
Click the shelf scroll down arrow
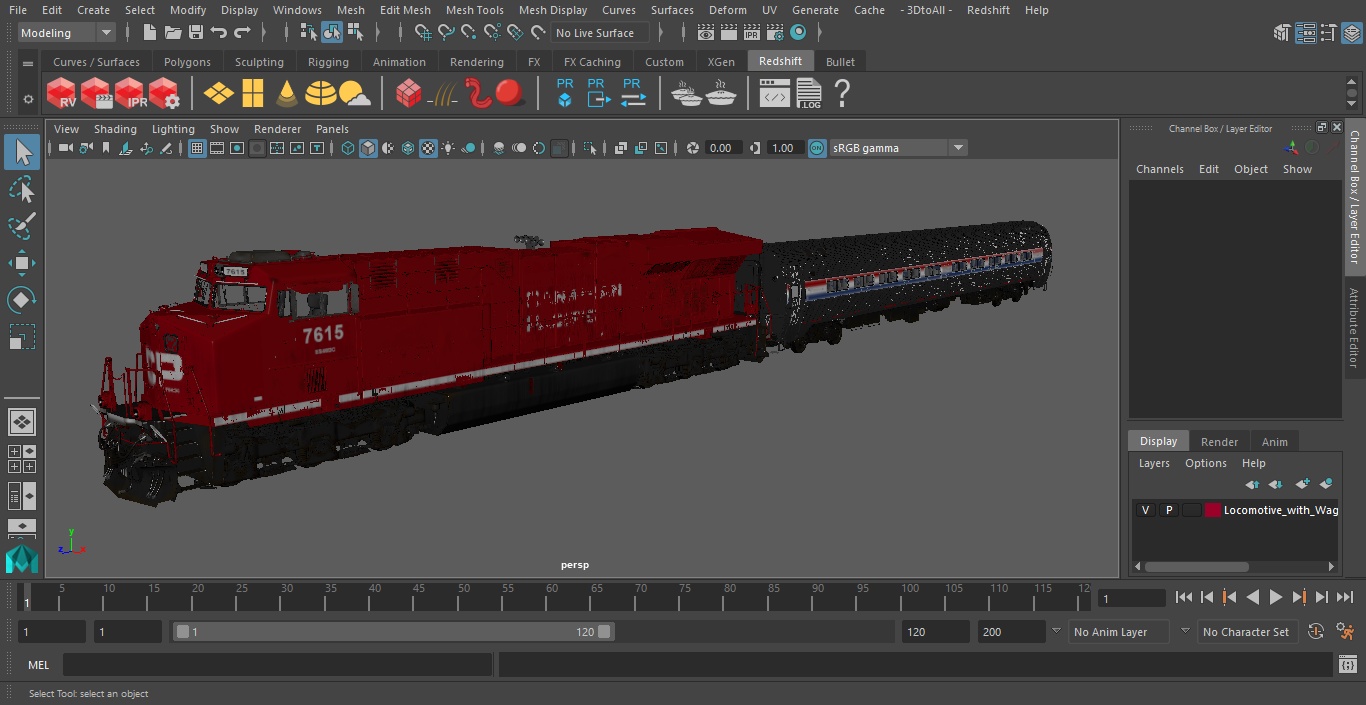1352,104
